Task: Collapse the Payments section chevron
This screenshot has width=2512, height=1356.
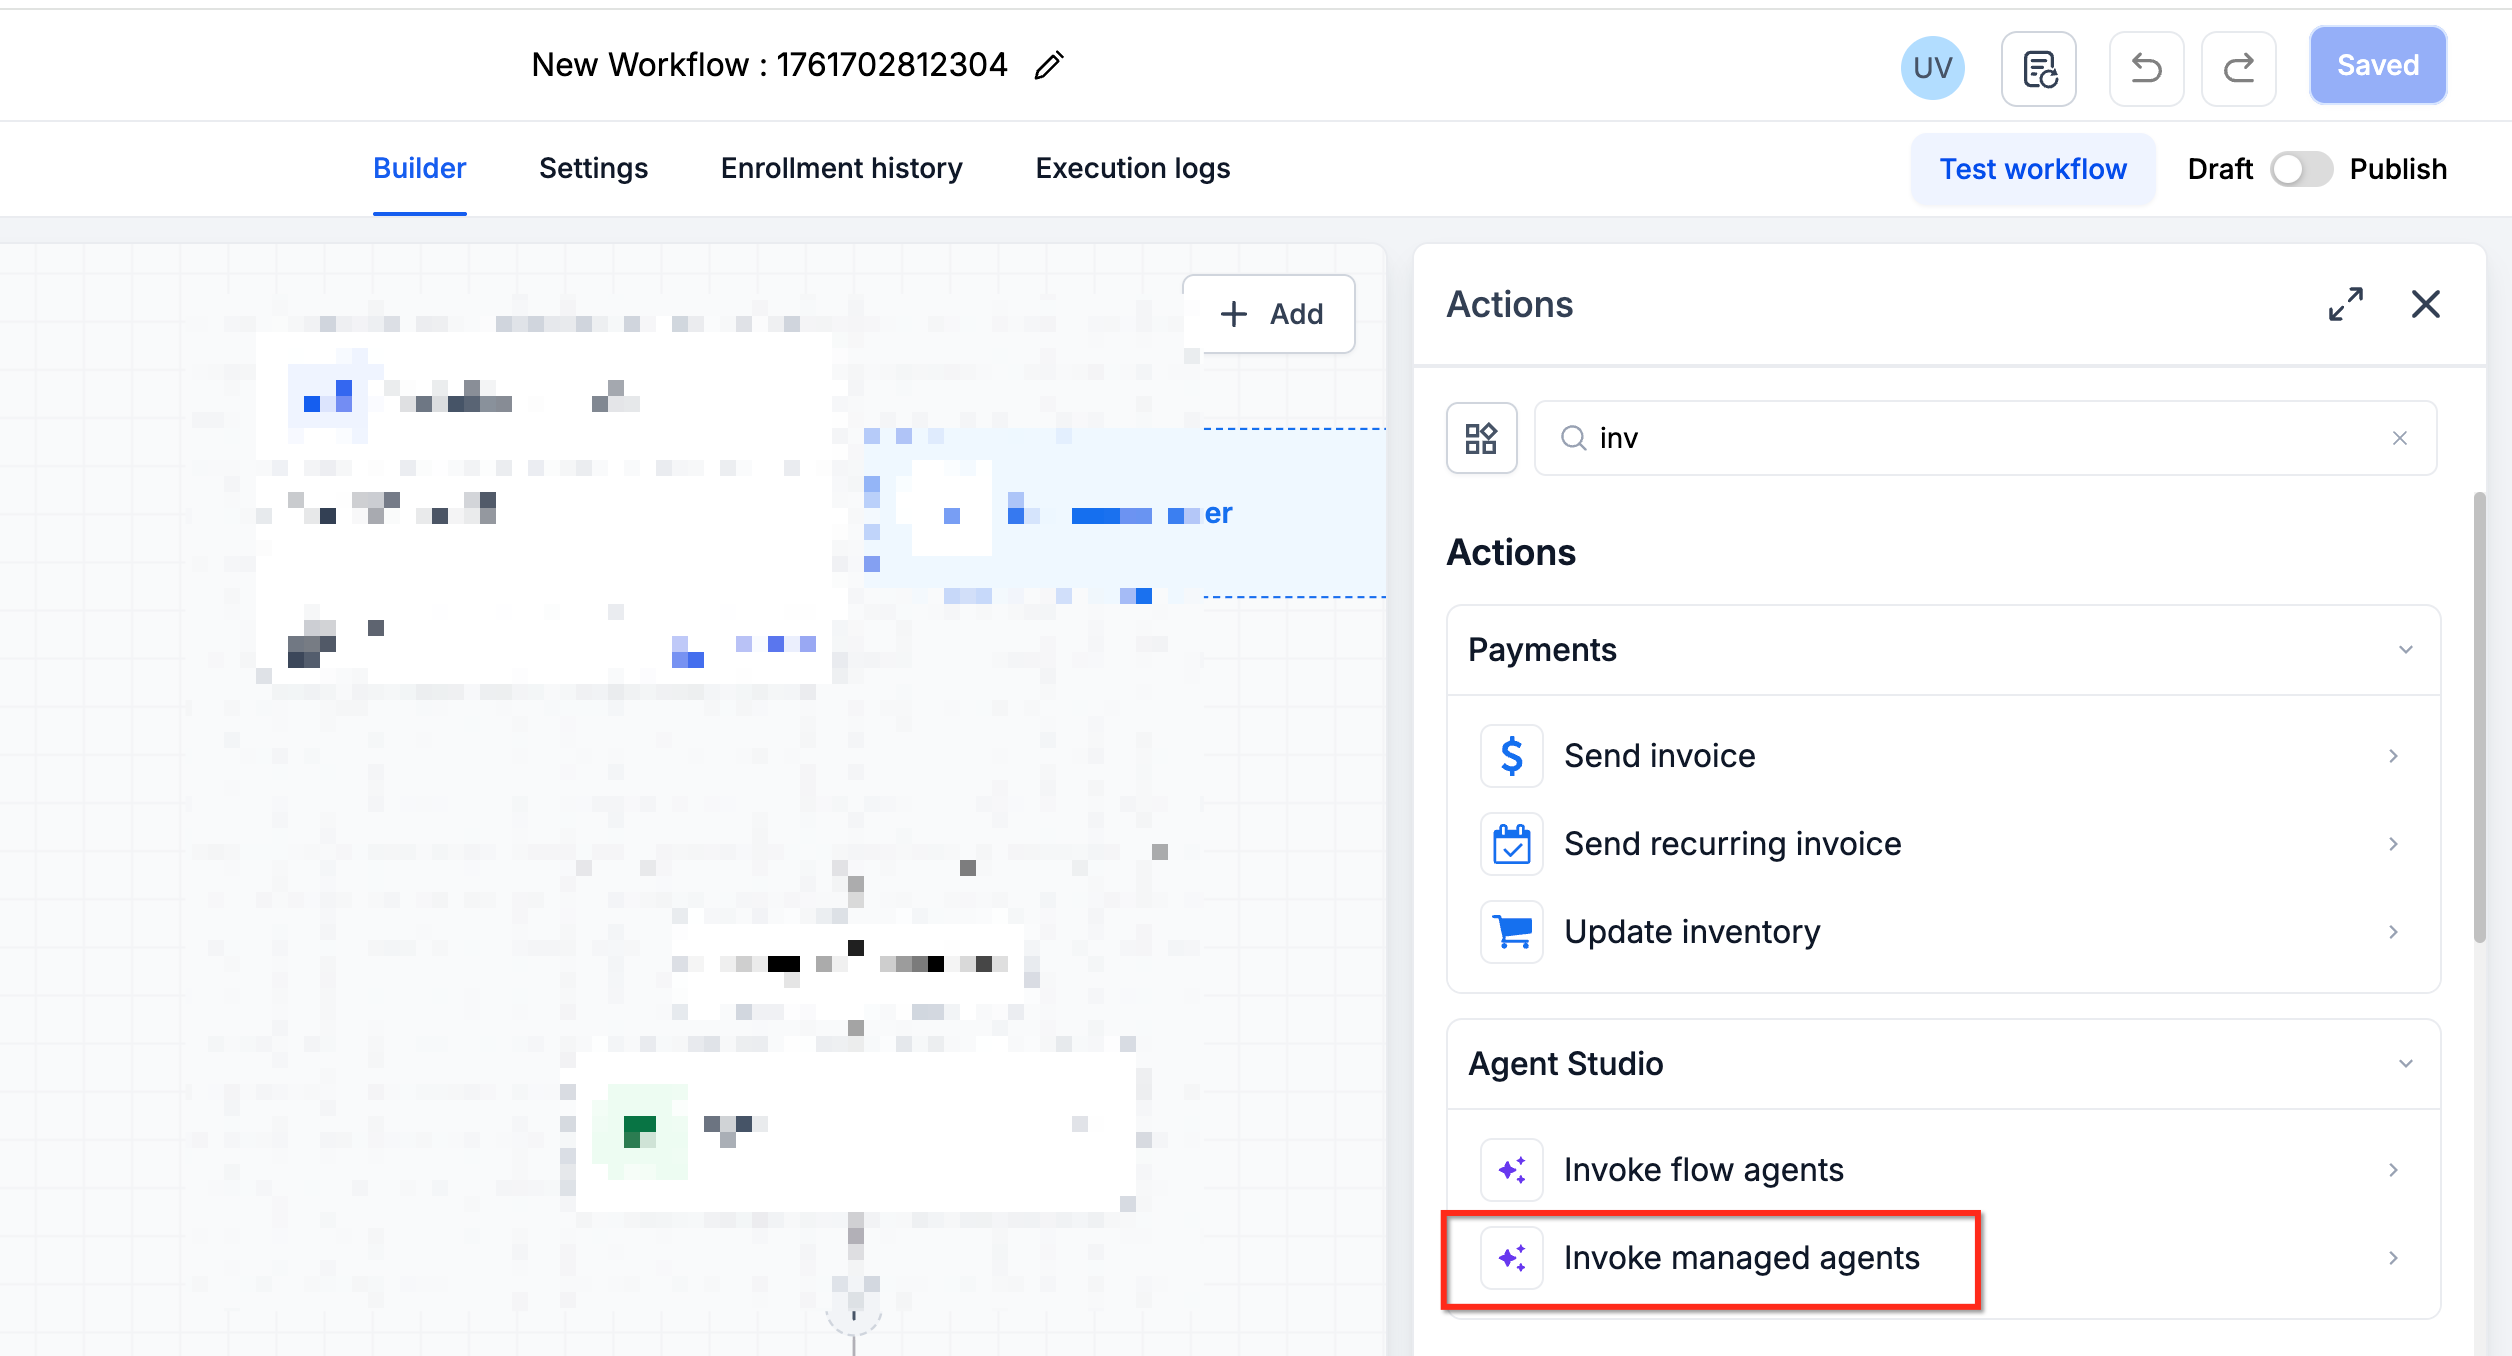Action: tap(2405, 650)
